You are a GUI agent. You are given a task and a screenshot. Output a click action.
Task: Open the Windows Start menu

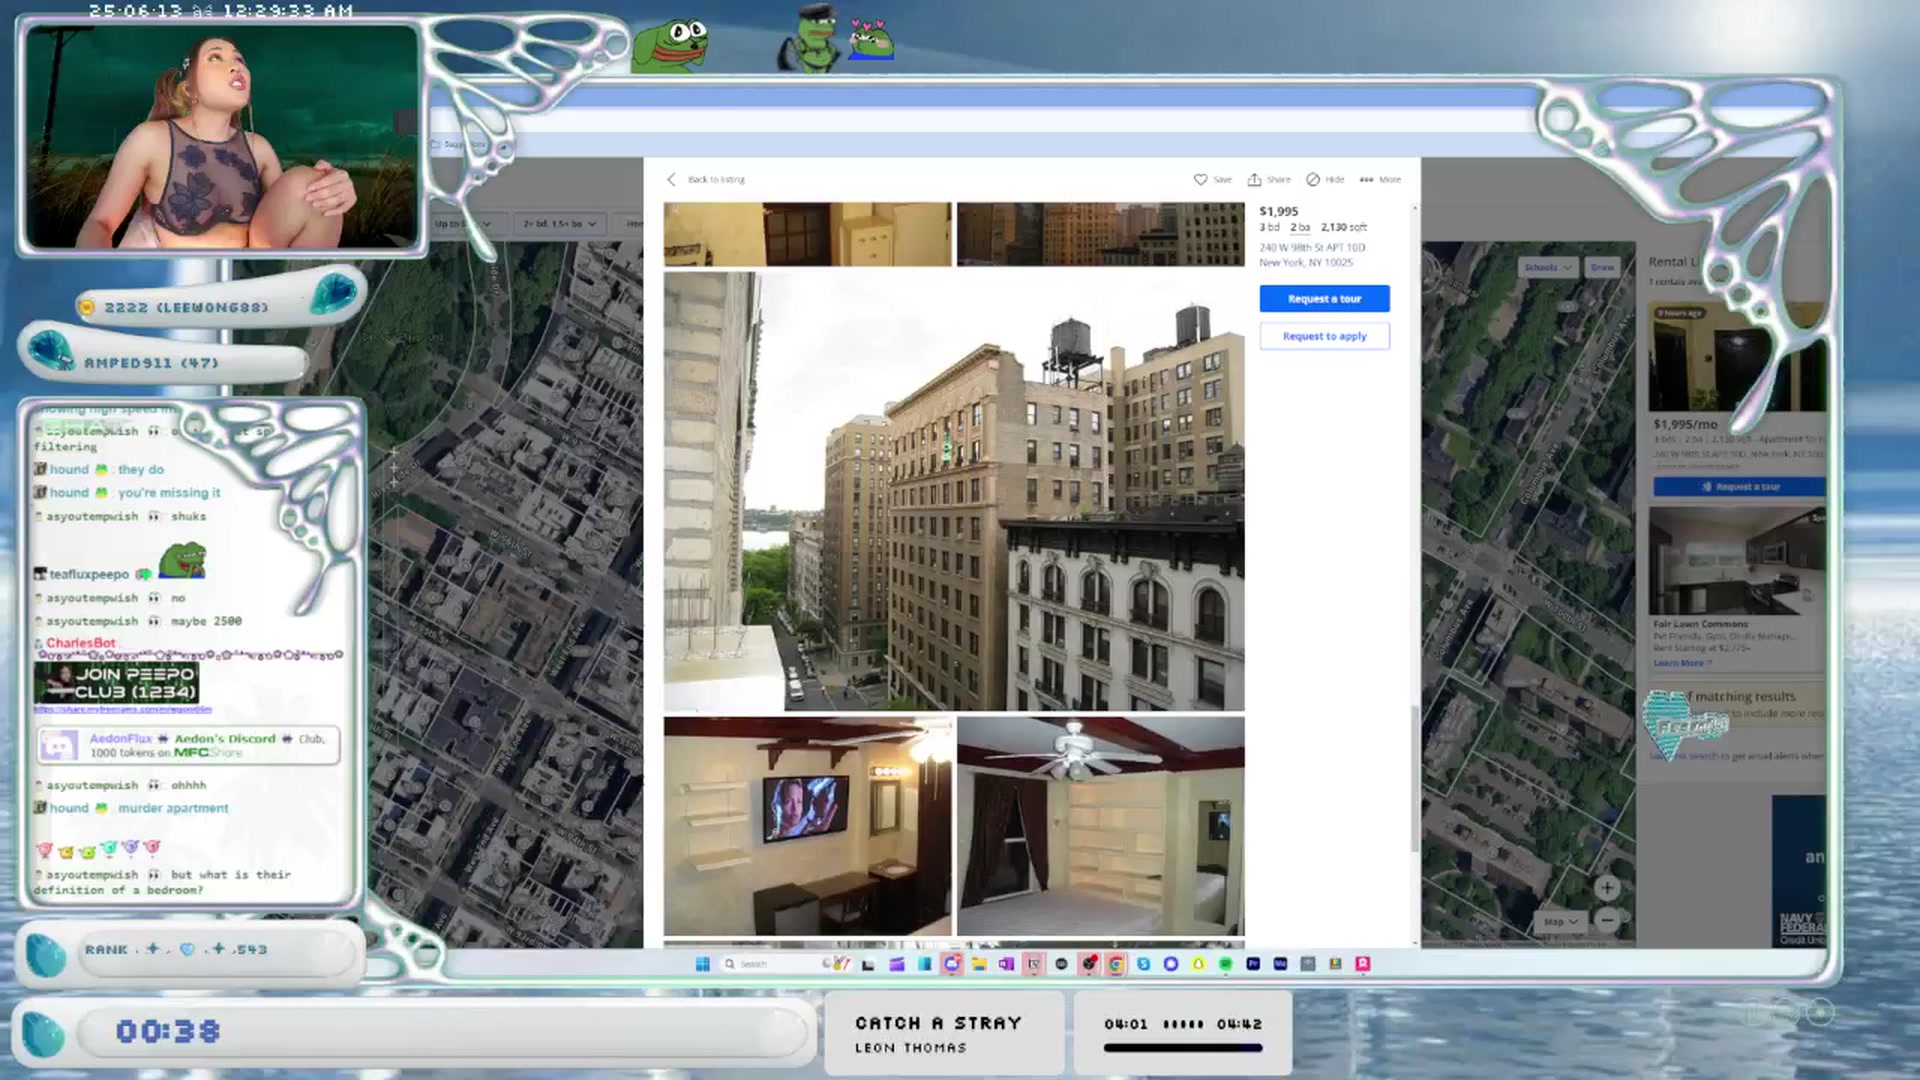click(702, 964)
